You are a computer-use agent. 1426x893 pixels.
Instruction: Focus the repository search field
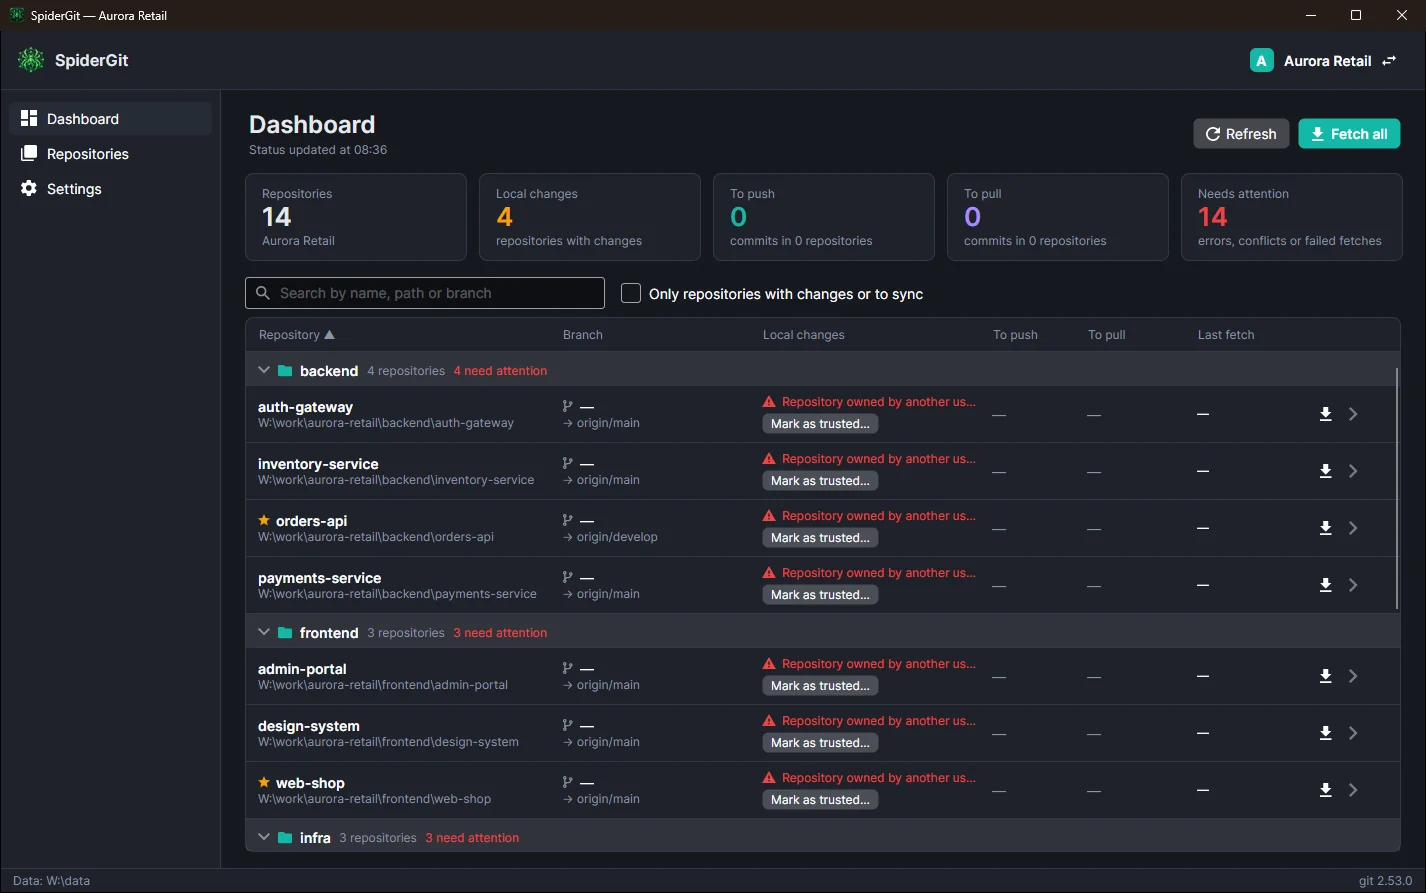coord(425,293)
